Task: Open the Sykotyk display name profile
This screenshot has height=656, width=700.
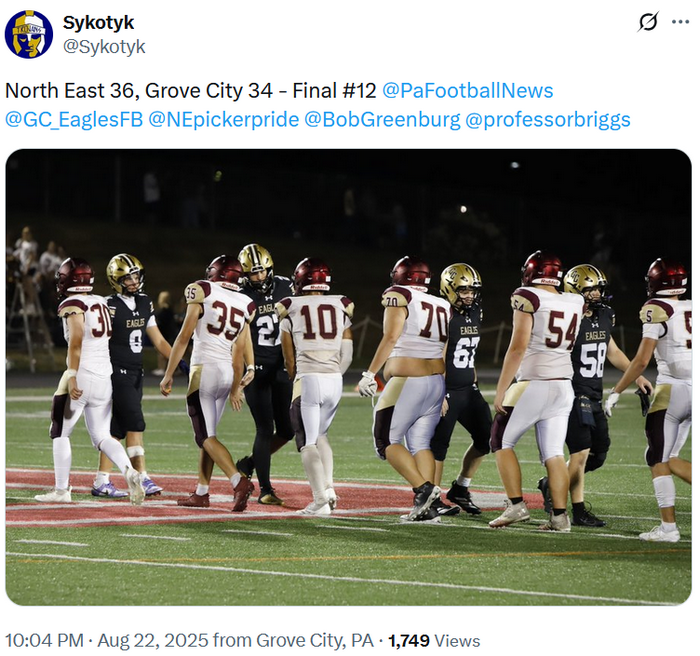Action: 98,22
